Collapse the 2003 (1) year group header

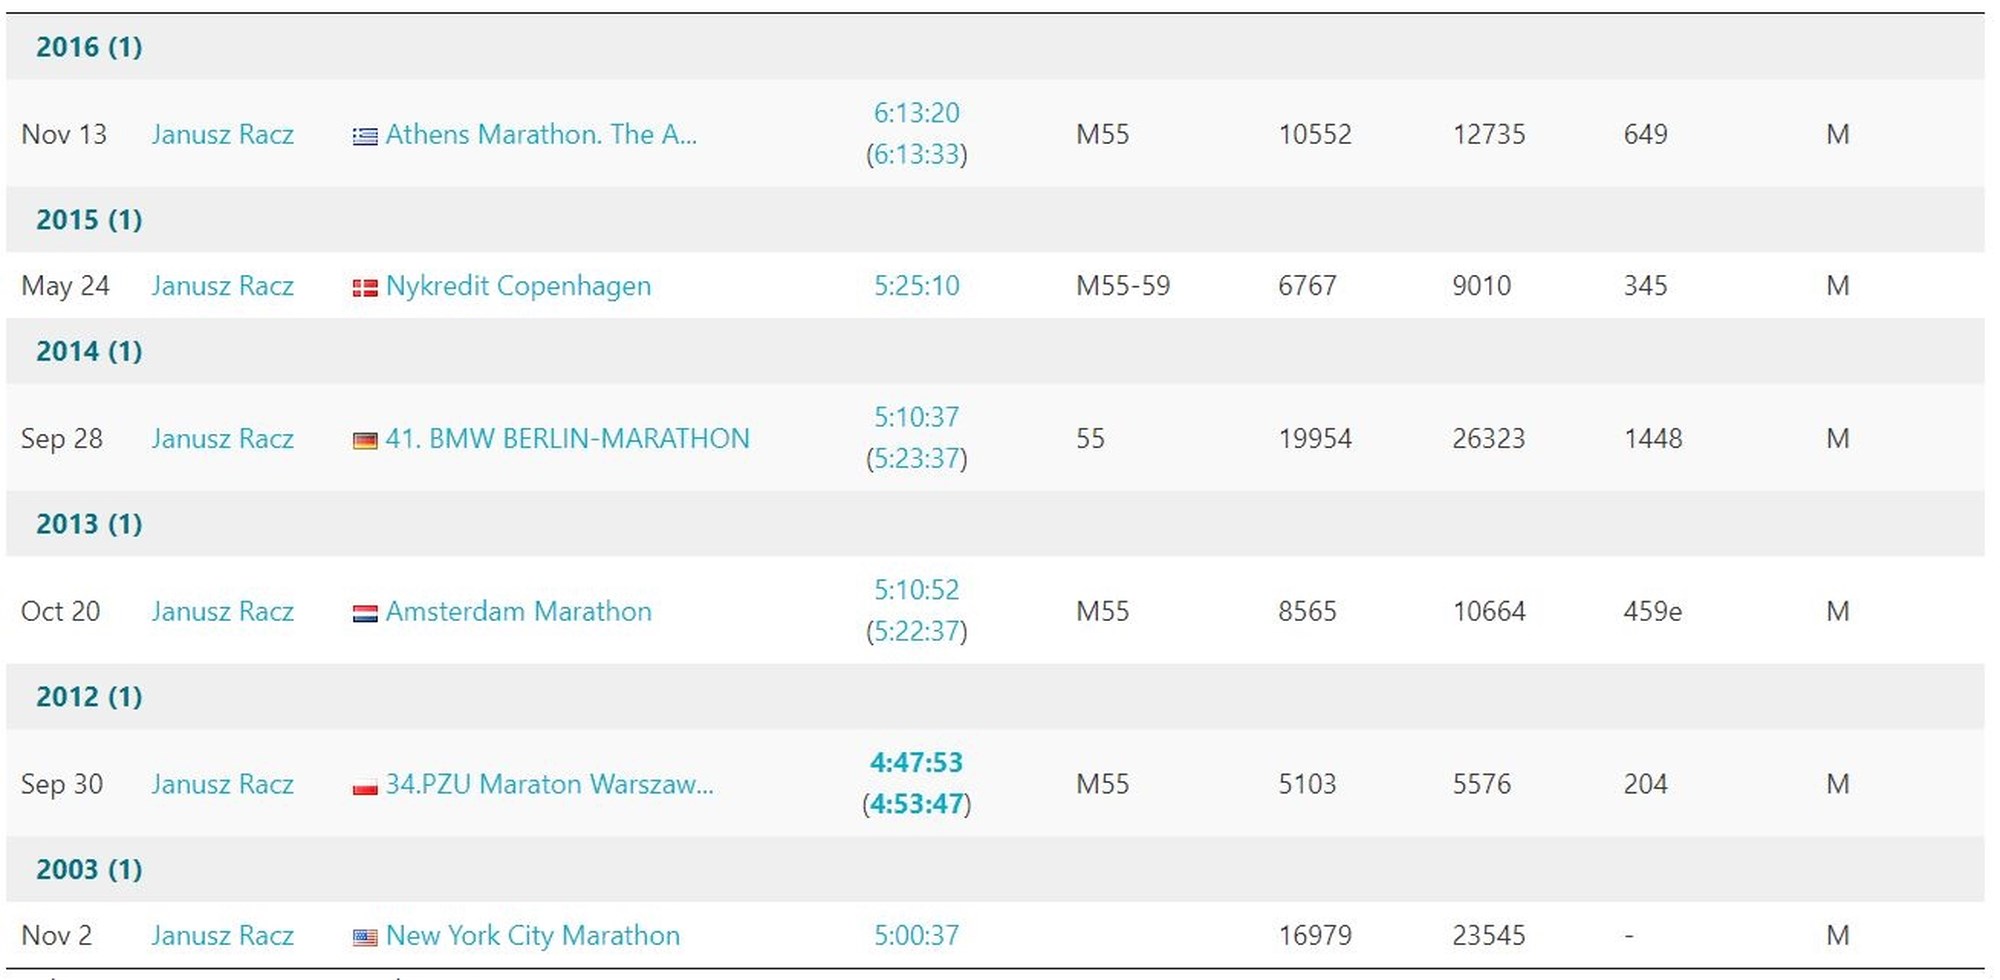coord(89,869)
